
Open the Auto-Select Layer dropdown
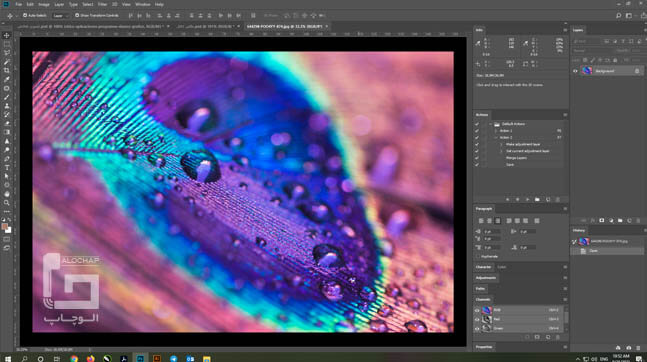tap(60, 16)
